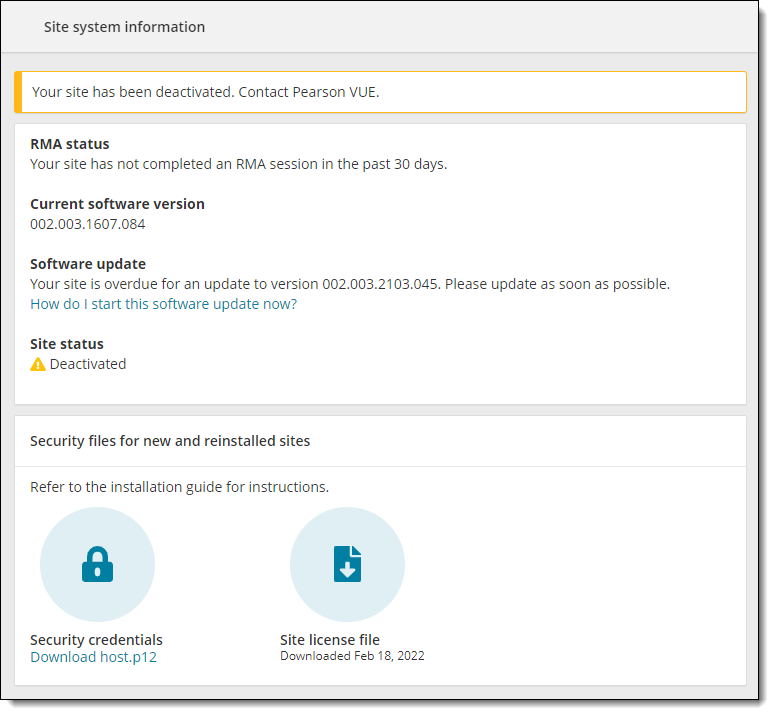The width and height of the screenshot is (774, 715).
Task: Click the 'Site system information' header
Action: point(124,27)
